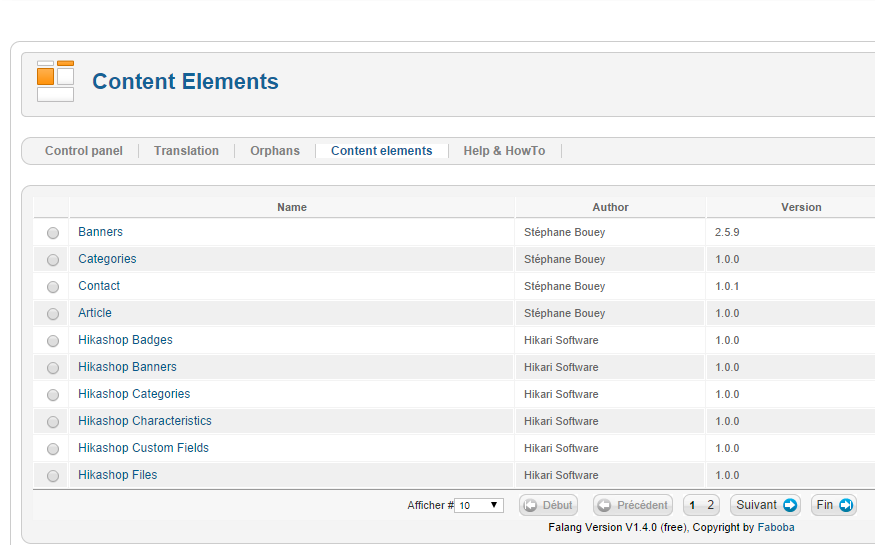
Task: Sort the table by Name column header
Action: (x=292, y=207)
